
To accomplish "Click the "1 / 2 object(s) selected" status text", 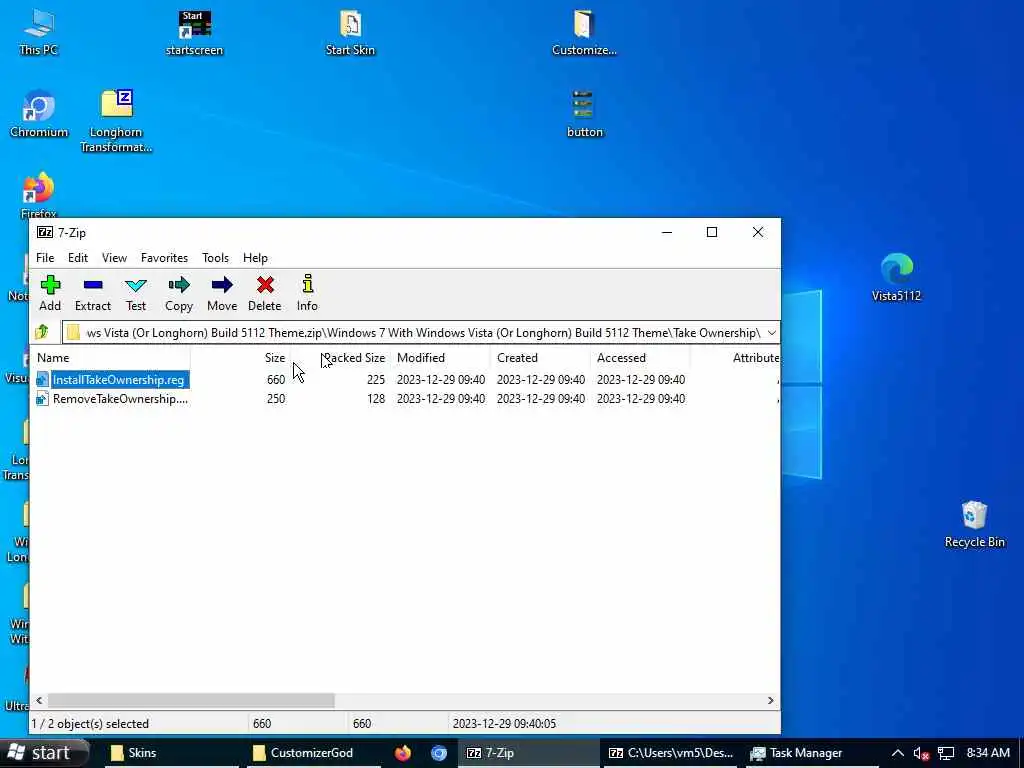I will point(90,724).
